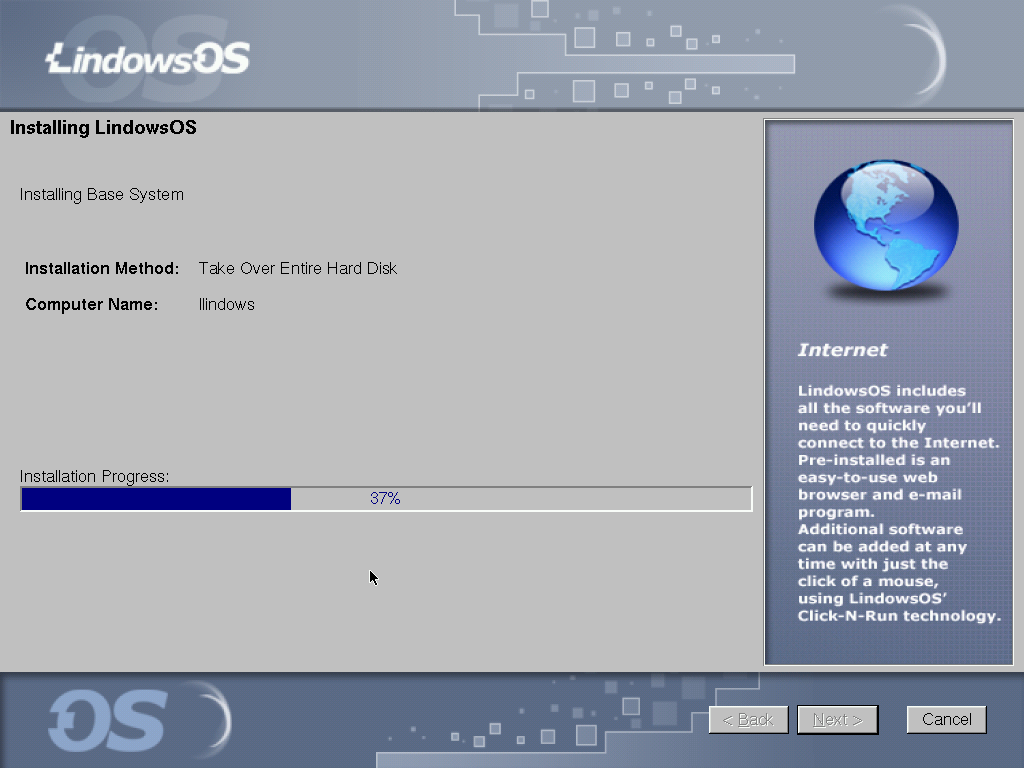Click the 'Computer Name:' label
This screenshot has width=1024, height=768.
click(91, 304)
